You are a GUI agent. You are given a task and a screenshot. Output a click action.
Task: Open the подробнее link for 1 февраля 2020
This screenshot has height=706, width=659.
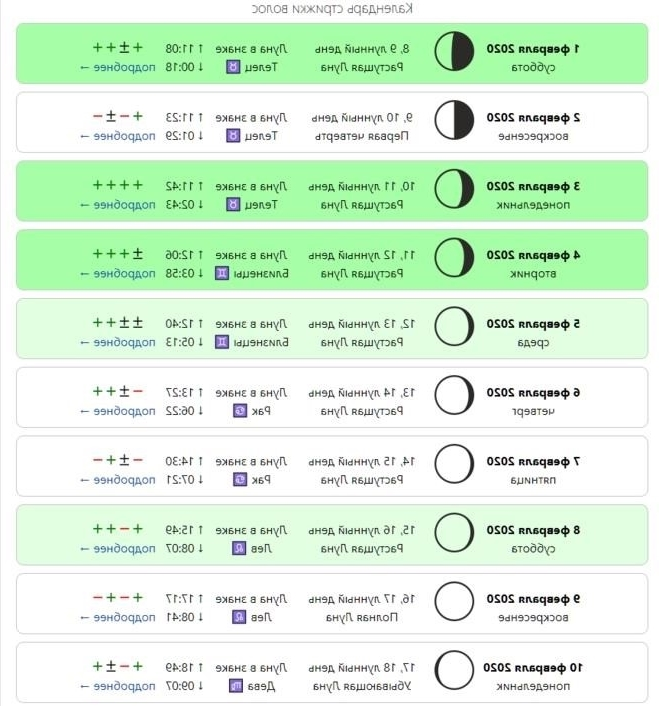(118, 68)
